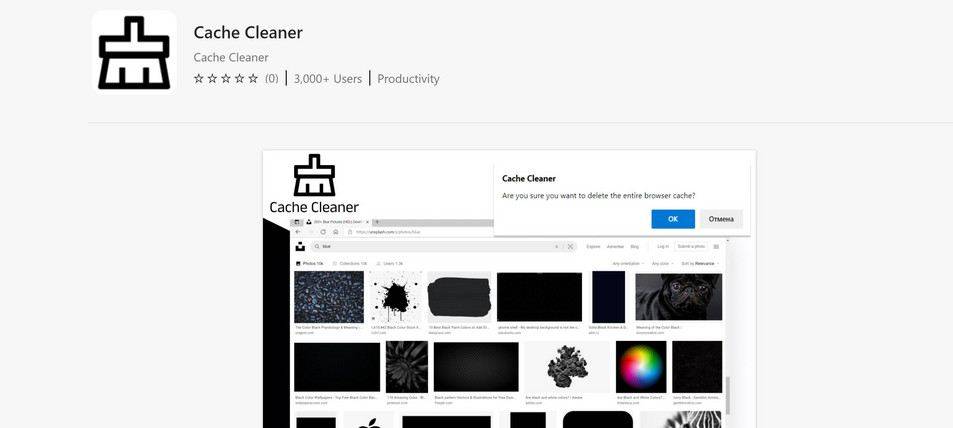This screenshot has width=953, height=428.
Task: Click the zebra stripes thumbnail
Action: (681, 419)
